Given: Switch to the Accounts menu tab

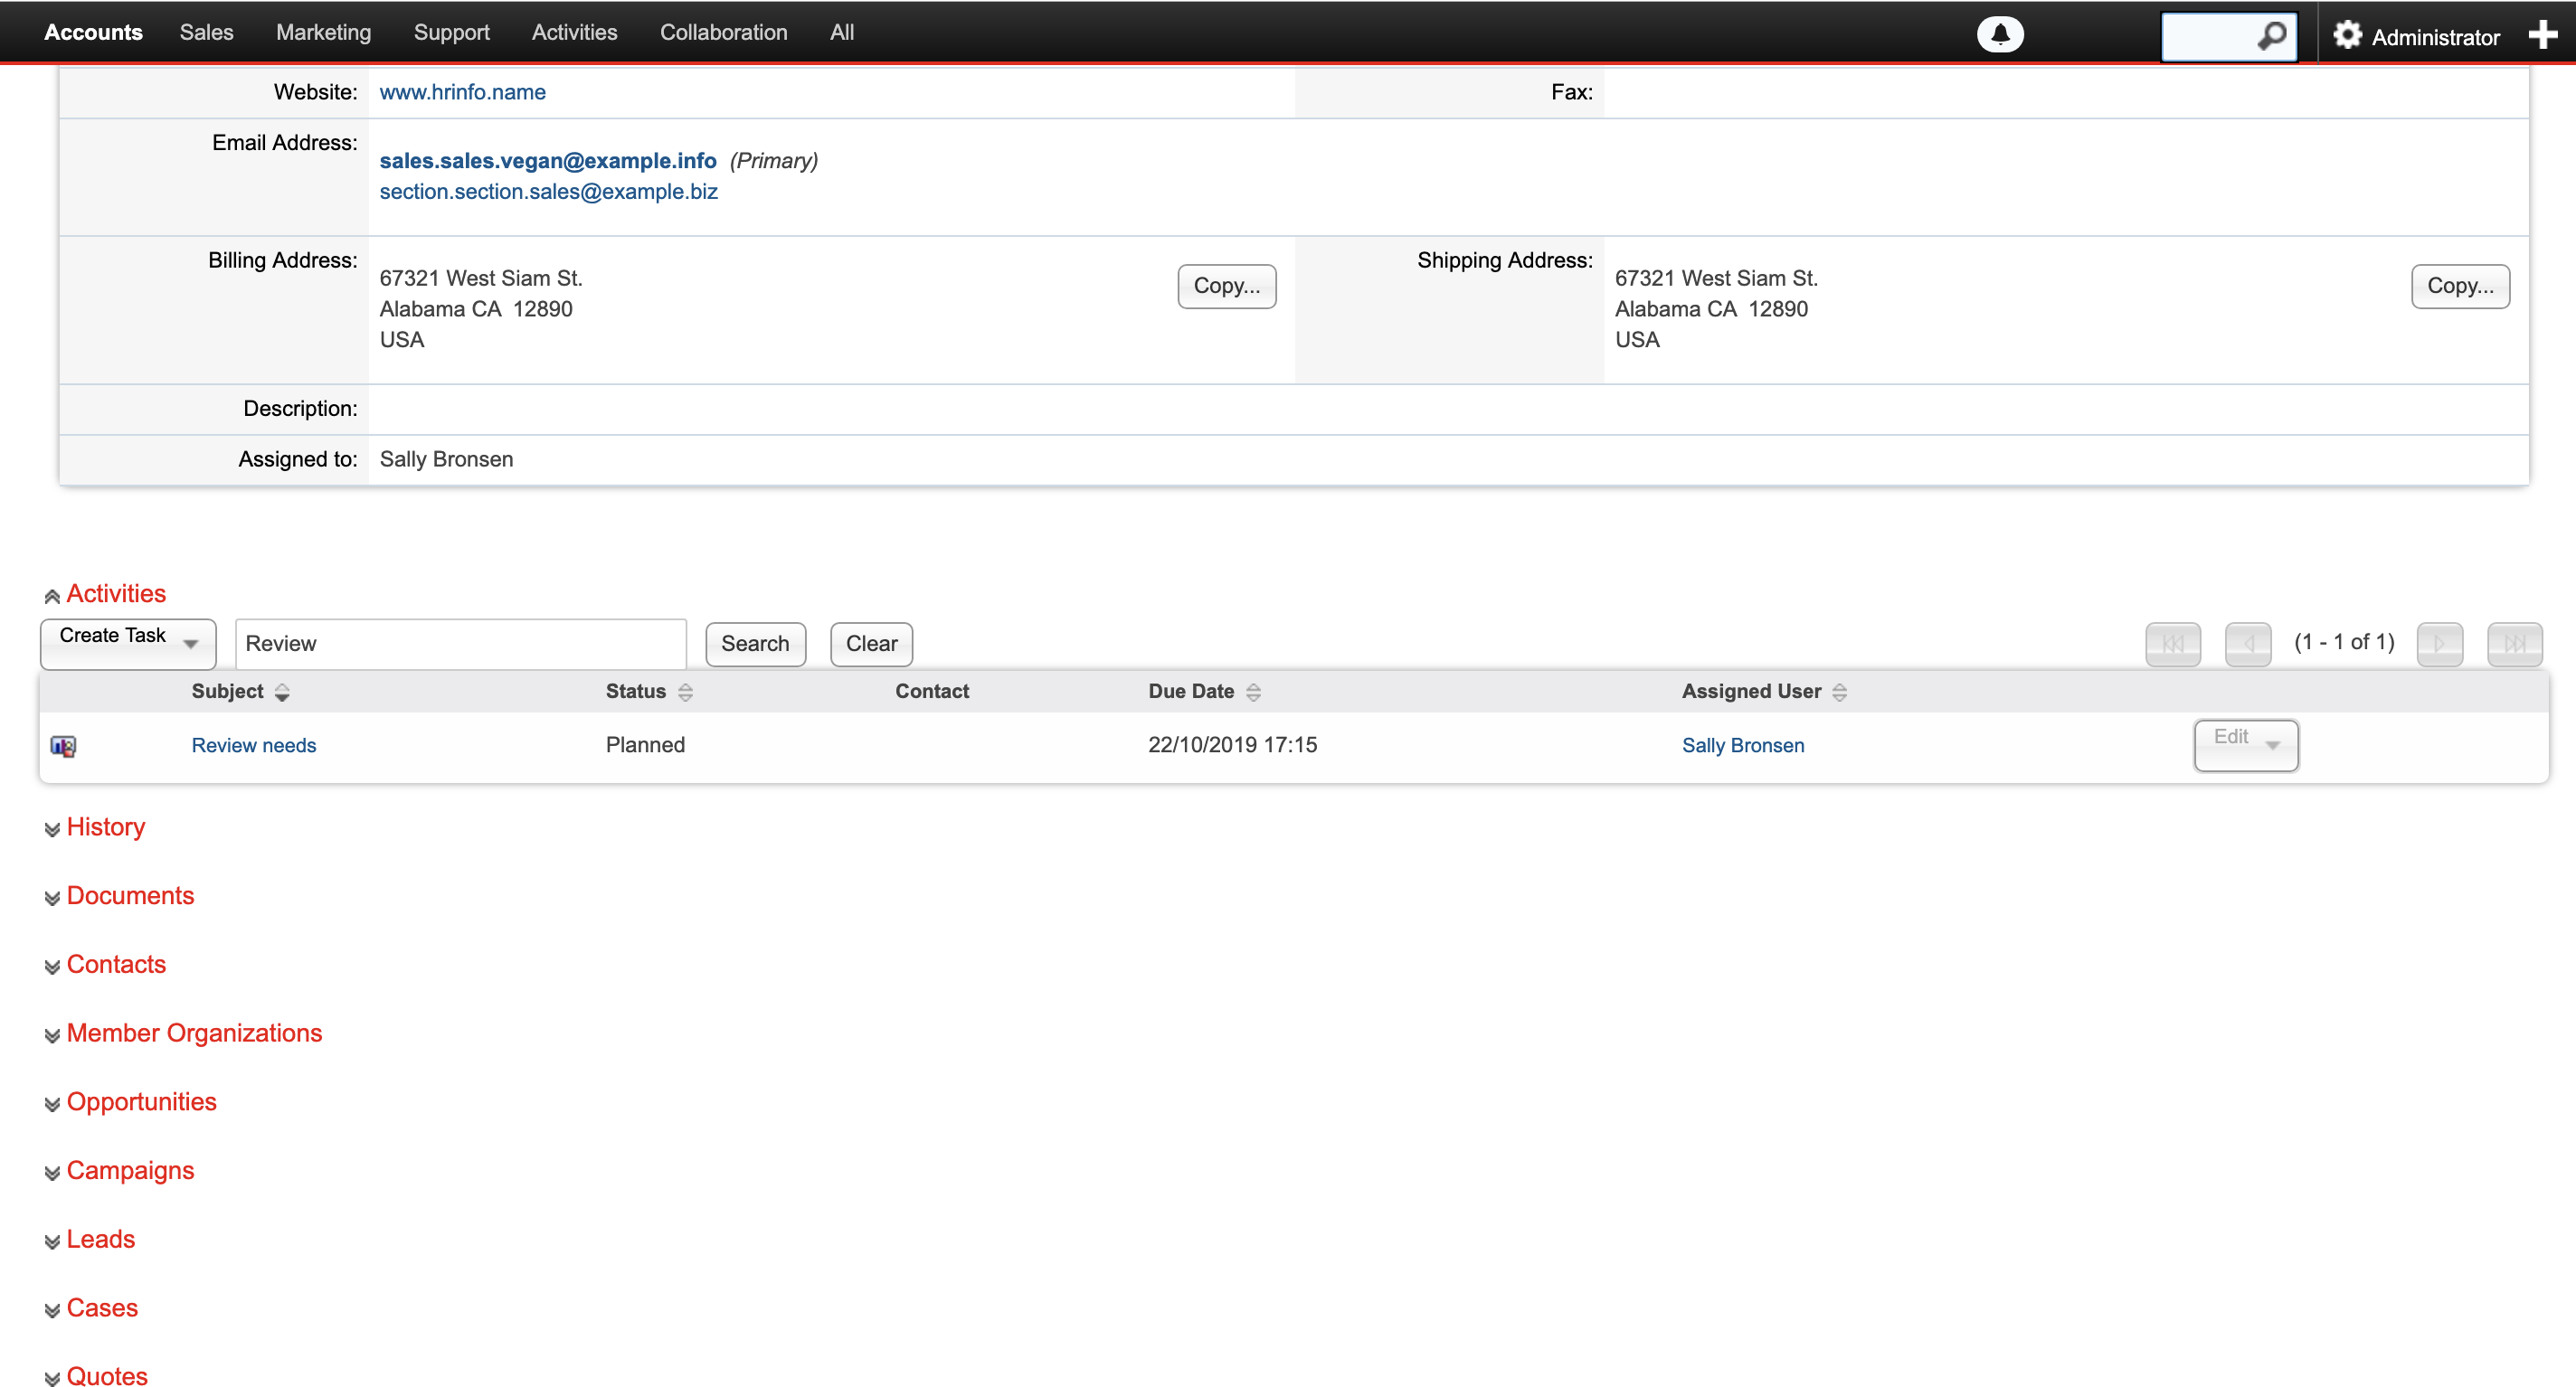Looking at the screenshot, I should pyautogui.click(x=93, y=31).
